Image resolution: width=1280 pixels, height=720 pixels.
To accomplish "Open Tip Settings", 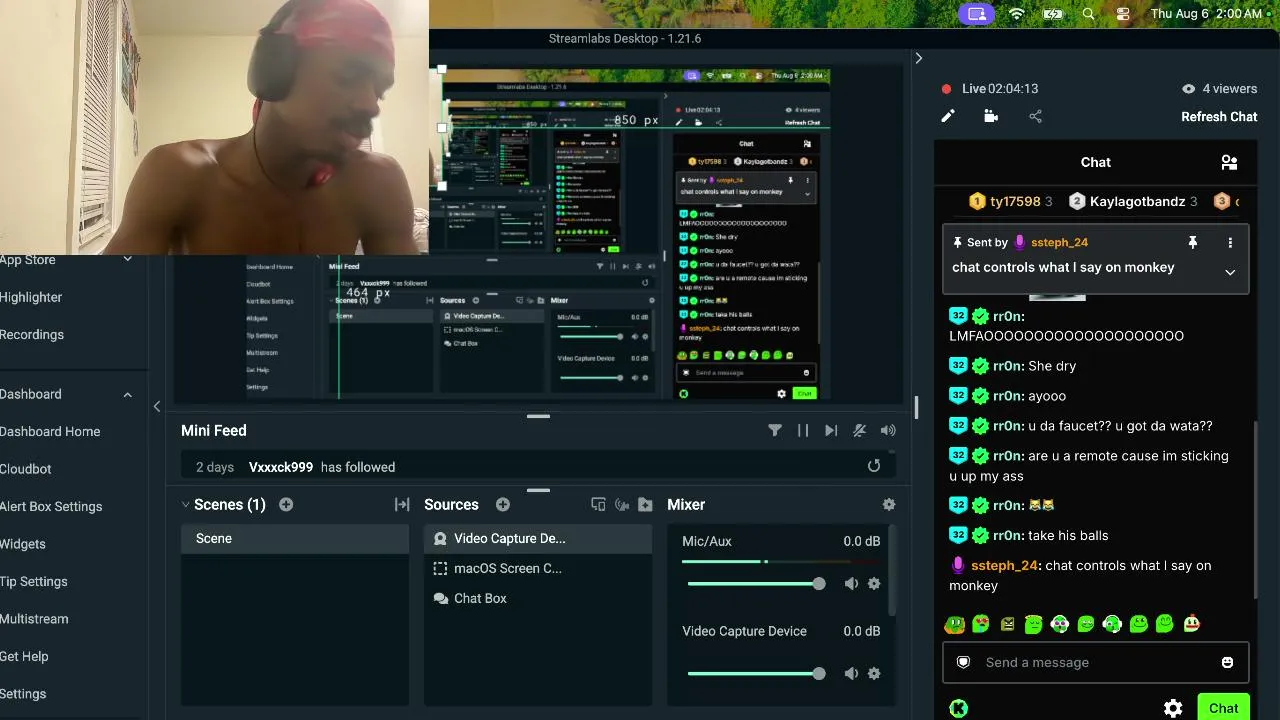I will pos(34,581).
